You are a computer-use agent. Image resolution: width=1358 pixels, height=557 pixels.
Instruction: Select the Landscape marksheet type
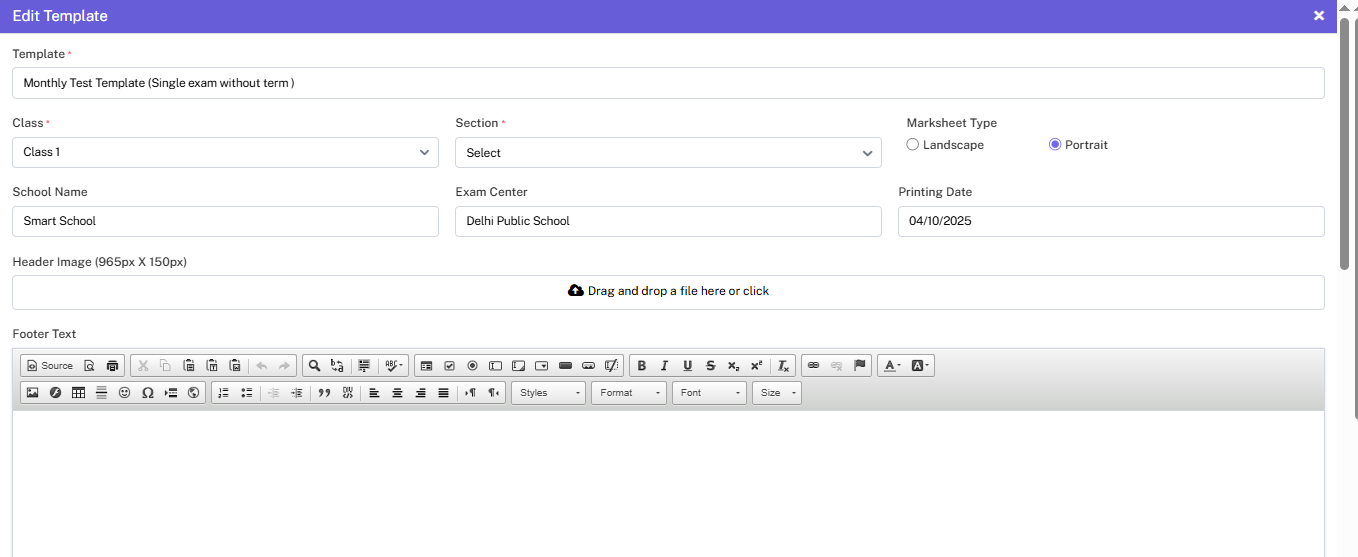pyautogui.click(x=913, y=145)
